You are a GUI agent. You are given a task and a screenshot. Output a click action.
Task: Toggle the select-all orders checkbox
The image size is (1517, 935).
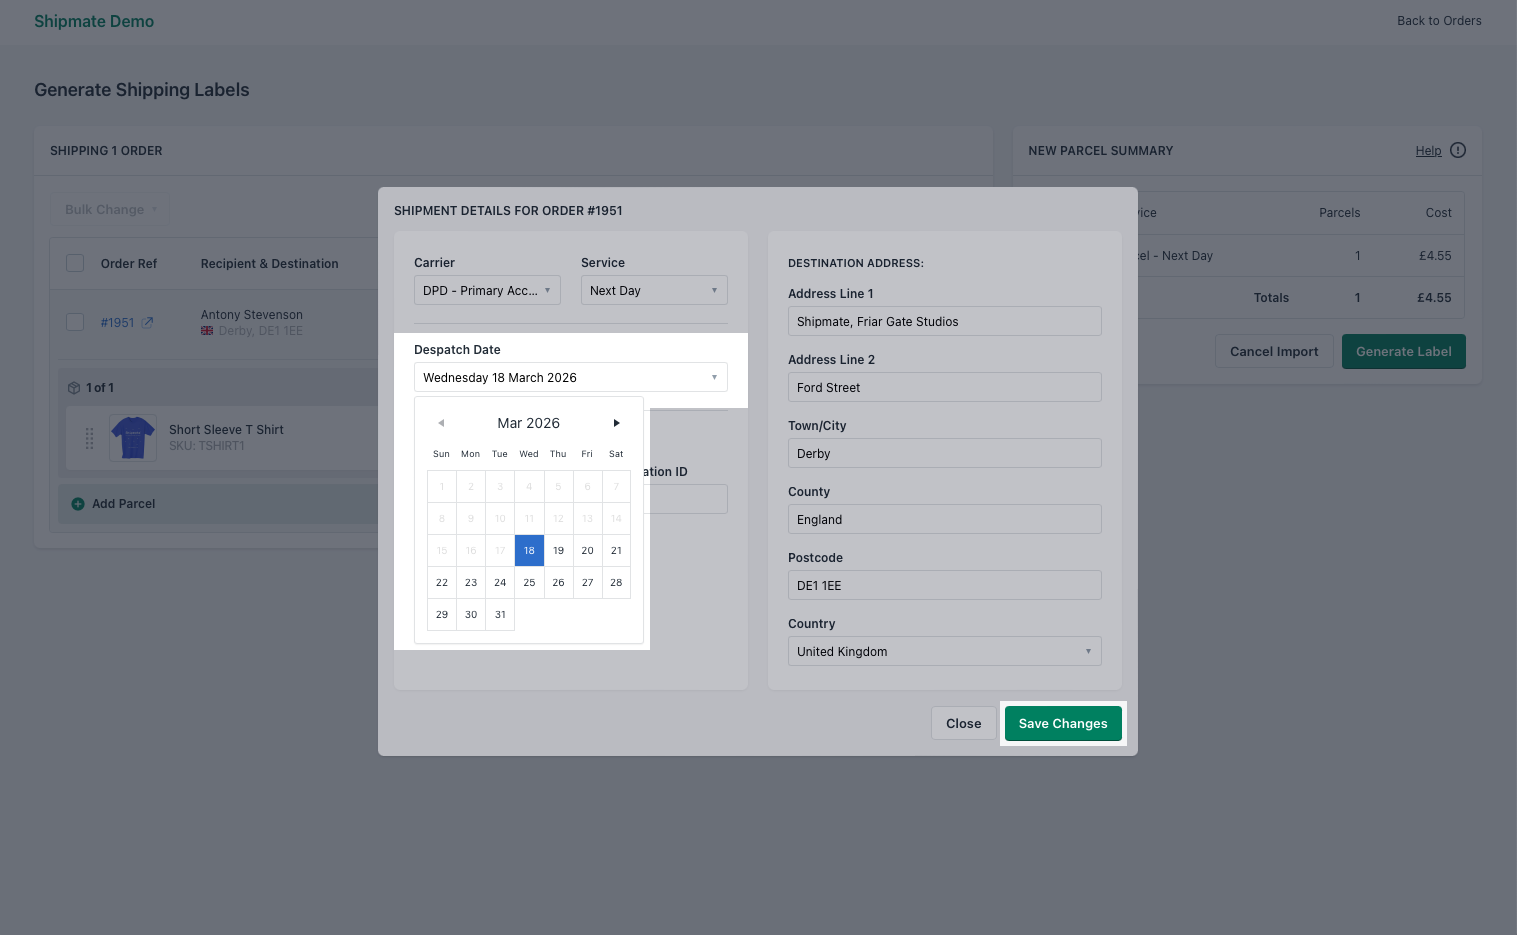[x=75, y=262]
